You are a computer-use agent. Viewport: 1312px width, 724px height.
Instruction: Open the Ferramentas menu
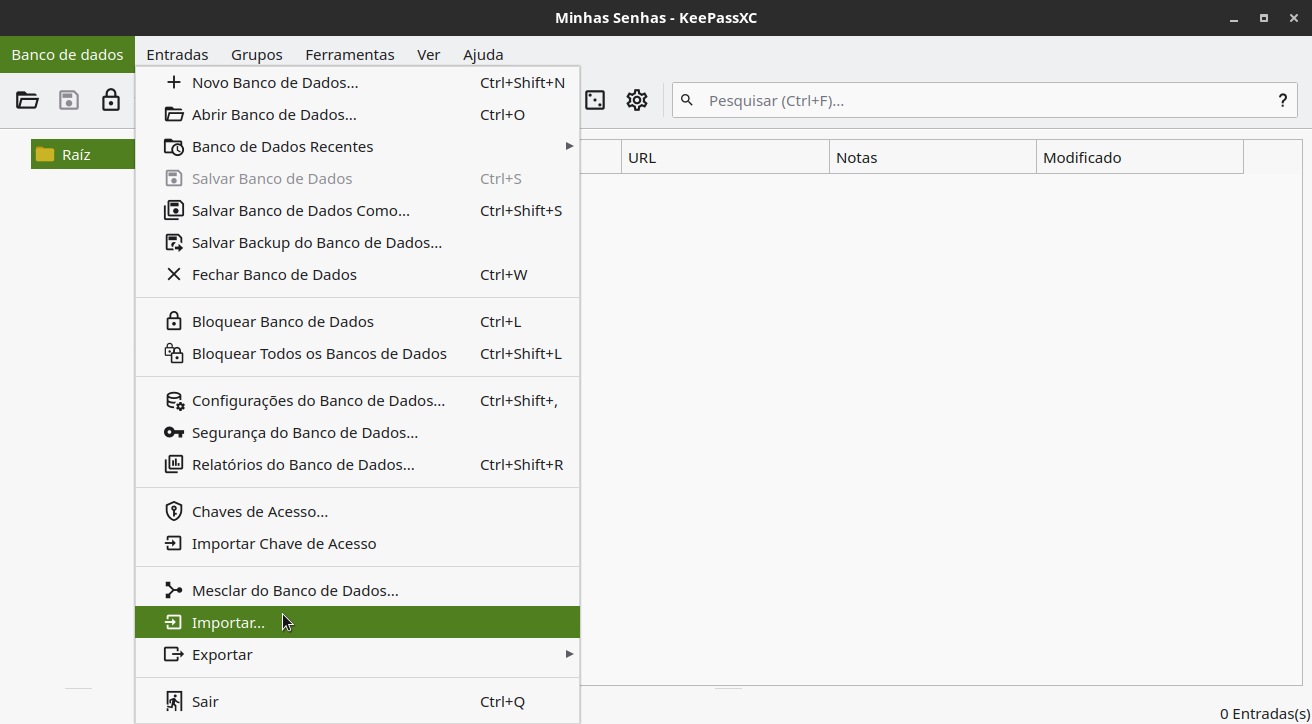click(350, 54)
